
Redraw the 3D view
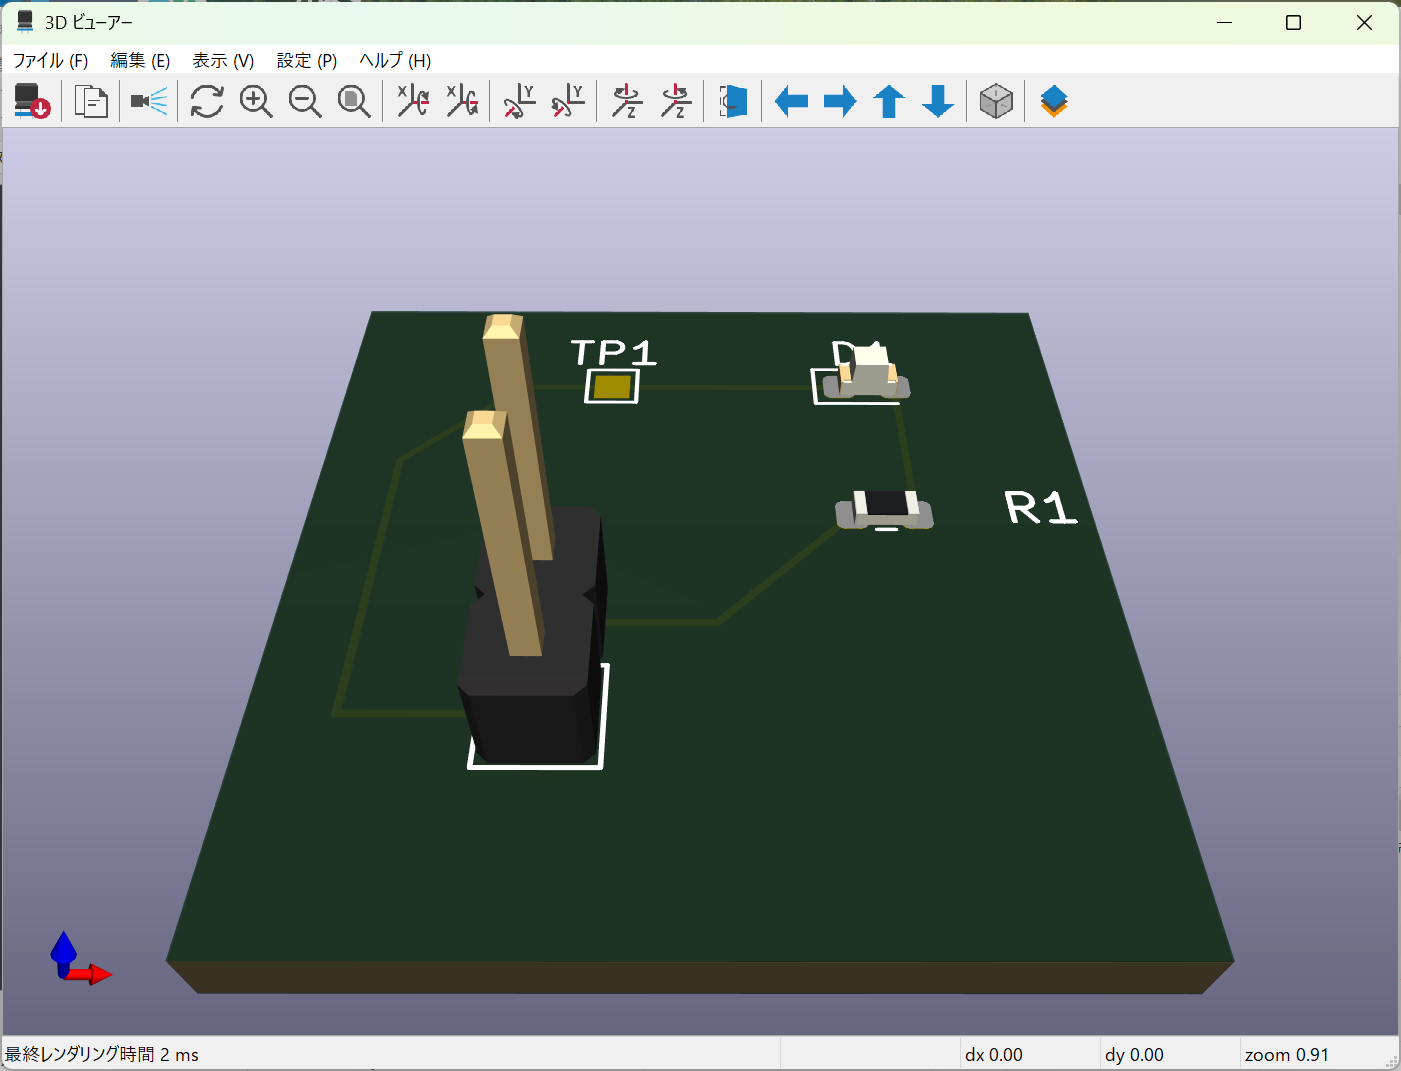(x=206, y=100)
